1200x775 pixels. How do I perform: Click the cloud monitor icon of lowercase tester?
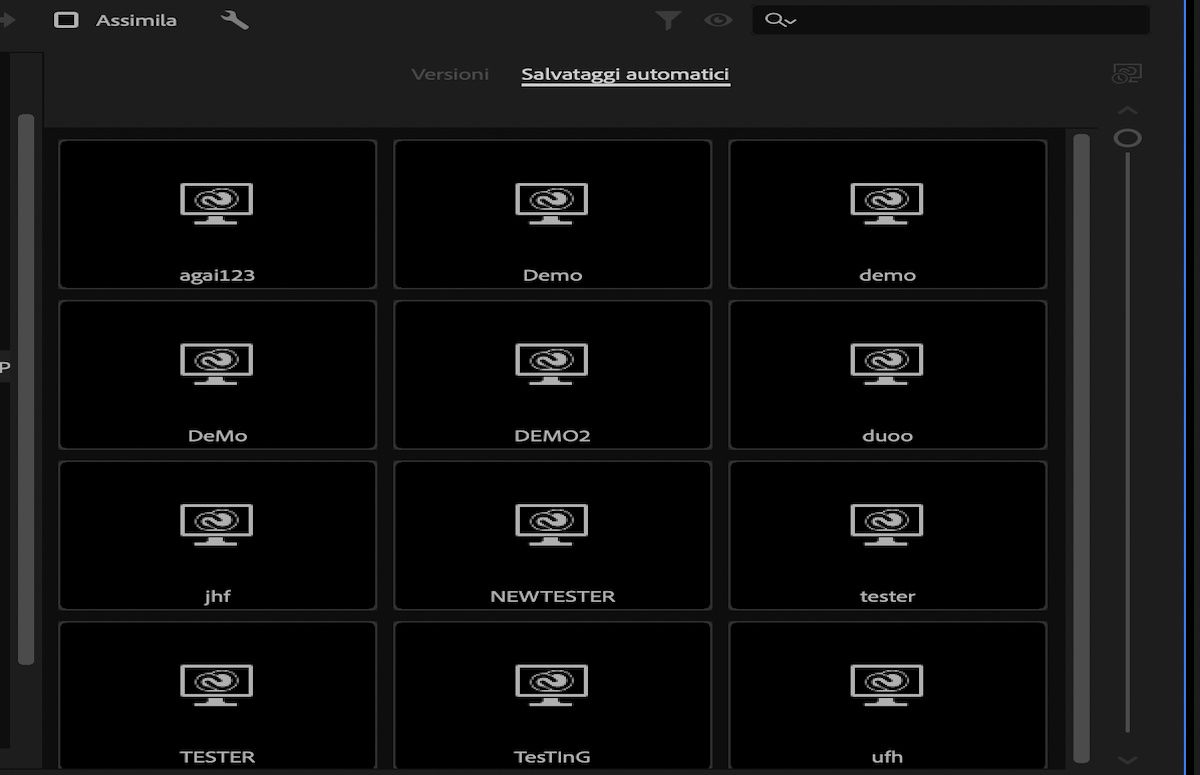(x=887, y=525)
